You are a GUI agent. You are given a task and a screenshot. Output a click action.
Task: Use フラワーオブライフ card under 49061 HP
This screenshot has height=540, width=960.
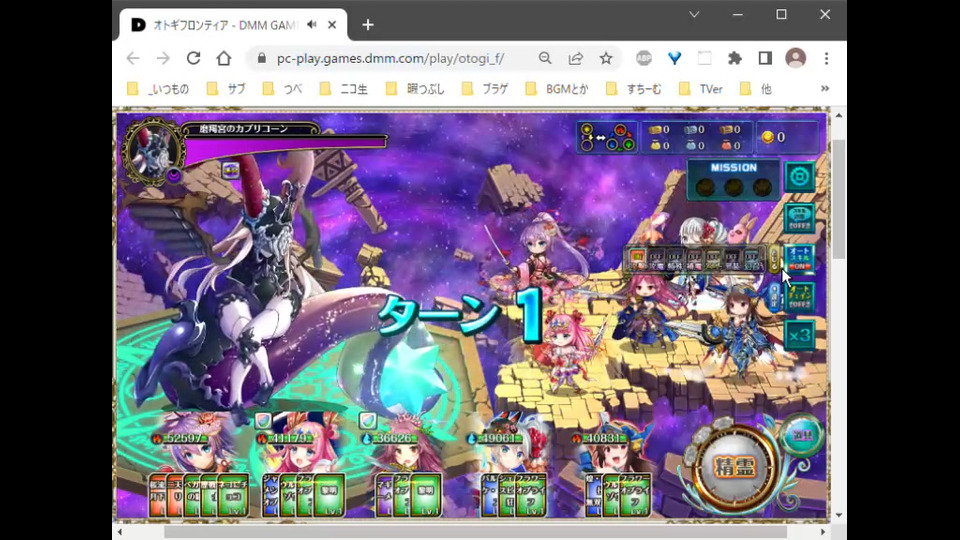[x=531, y=495]
